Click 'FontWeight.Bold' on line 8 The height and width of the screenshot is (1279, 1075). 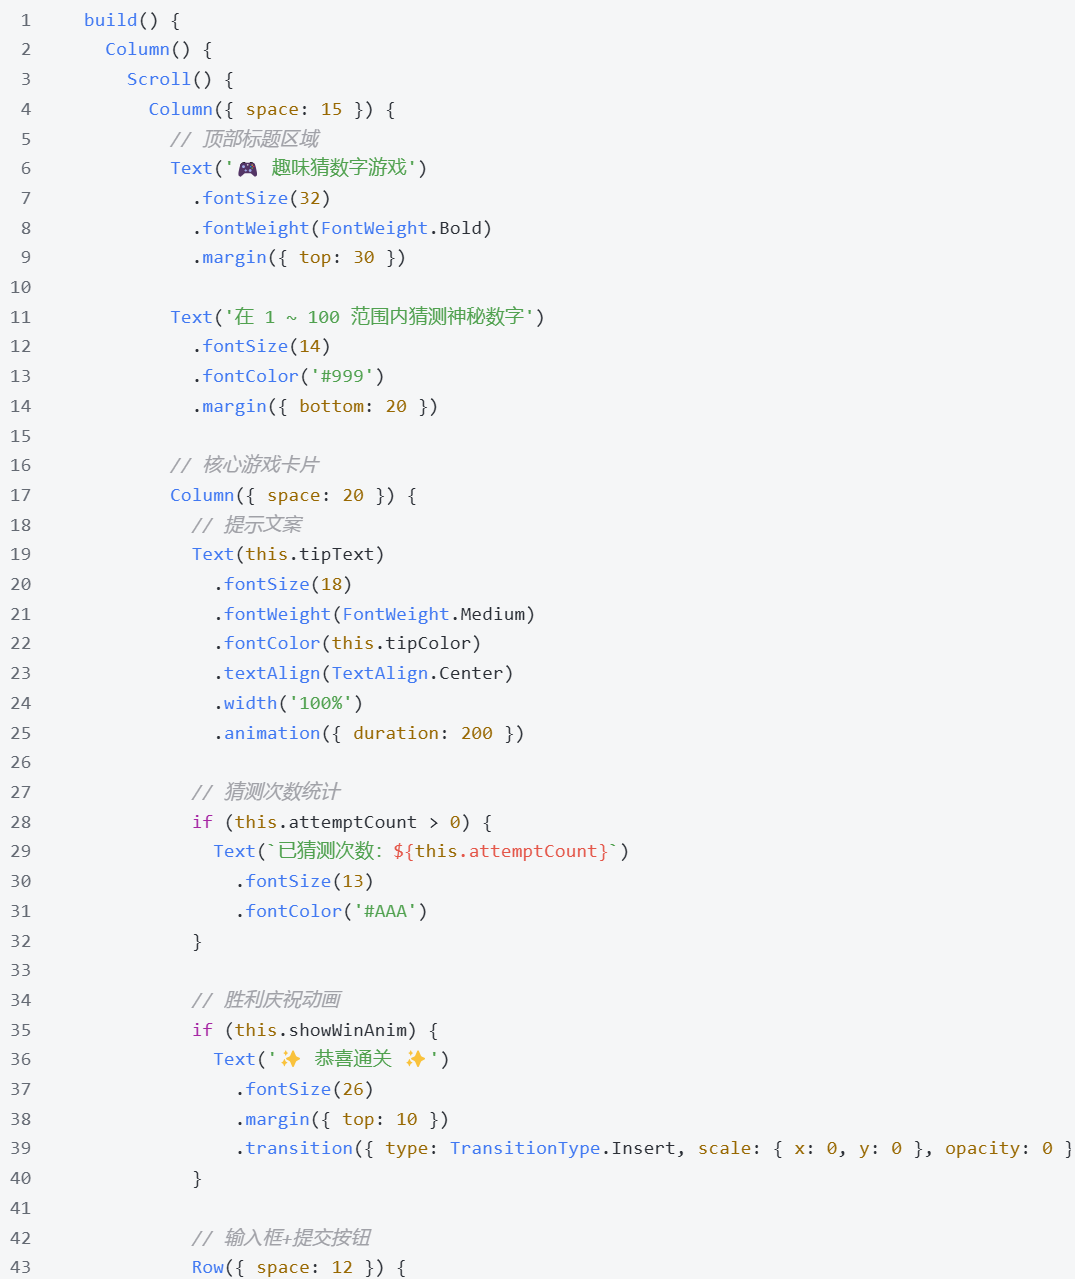(x=401, y=228)
